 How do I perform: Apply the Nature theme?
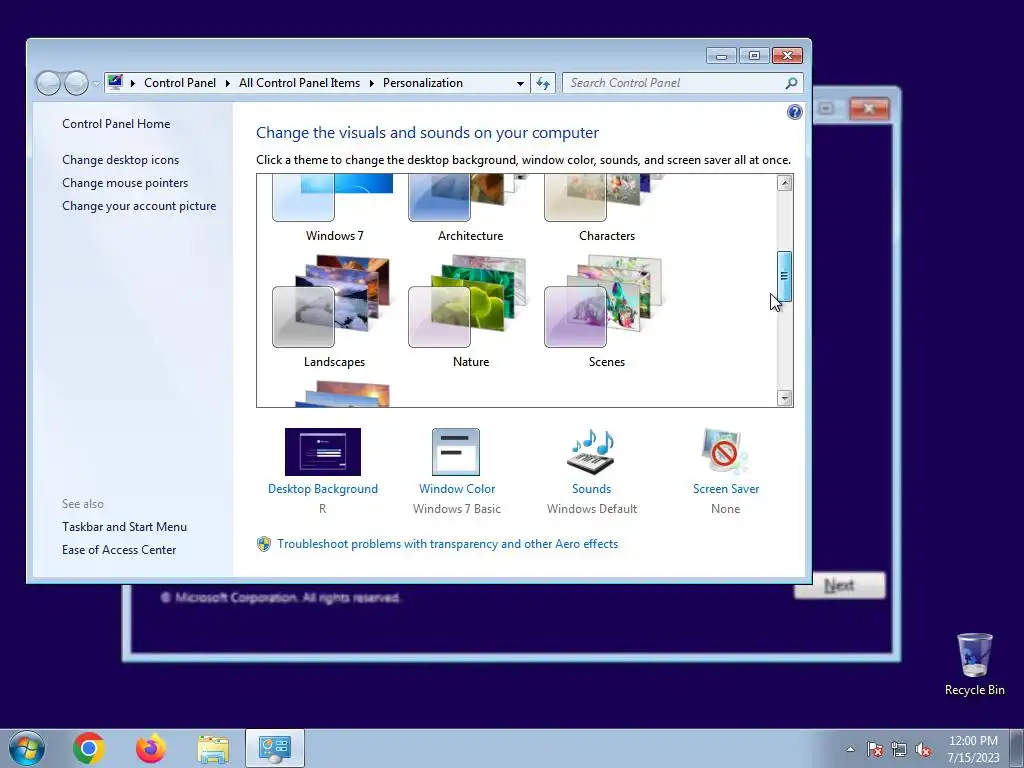coord(470,311)
